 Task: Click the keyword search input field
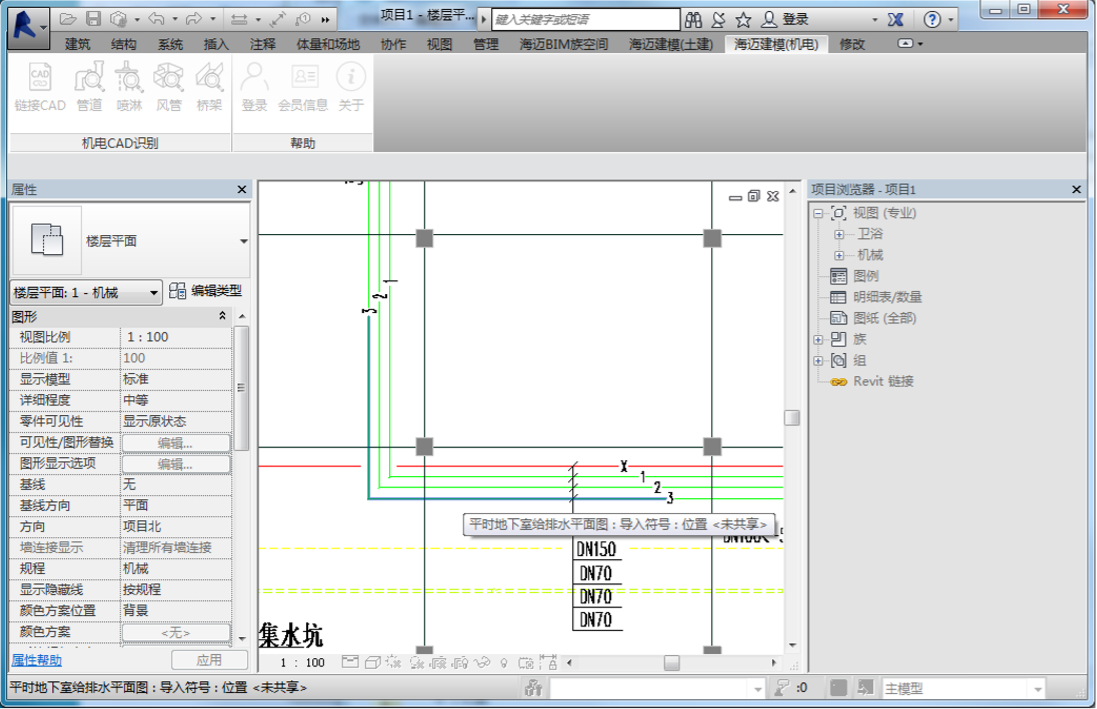click(x=586, y=20)
